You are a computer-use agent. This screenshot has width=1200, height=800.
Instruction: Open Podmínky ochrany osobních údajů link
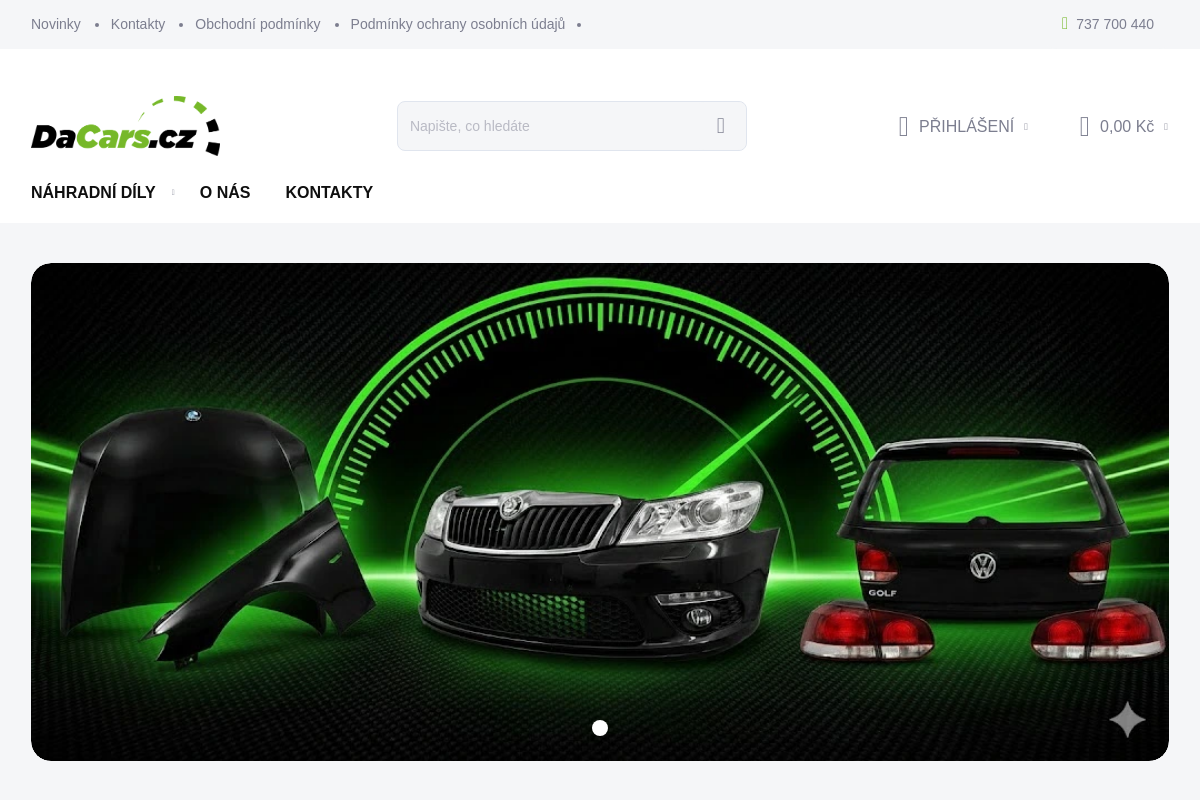pos(457,24)
